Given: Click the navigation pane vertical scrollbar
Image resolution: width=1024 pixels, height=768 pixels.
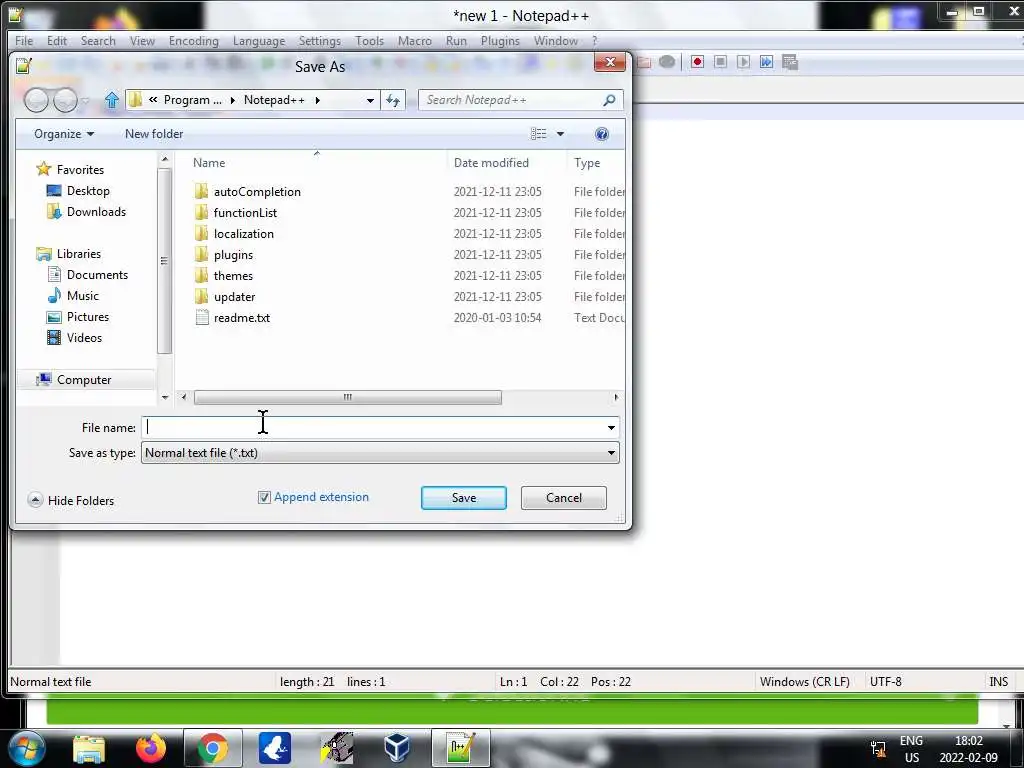Looking at the screenshot, I should [165, 261].
